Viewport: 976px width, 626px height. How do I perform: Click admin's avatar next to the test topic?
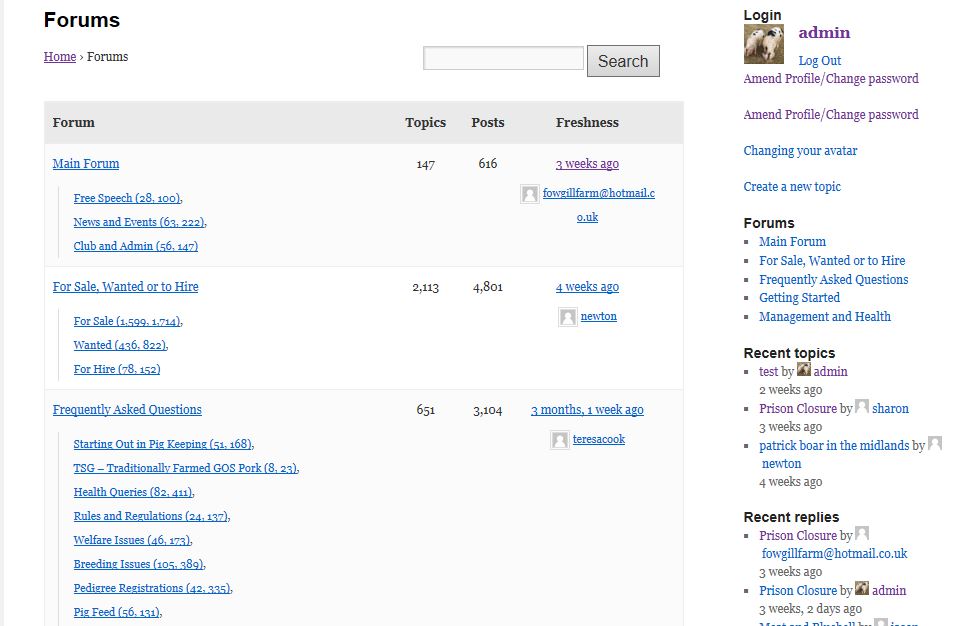803,370
